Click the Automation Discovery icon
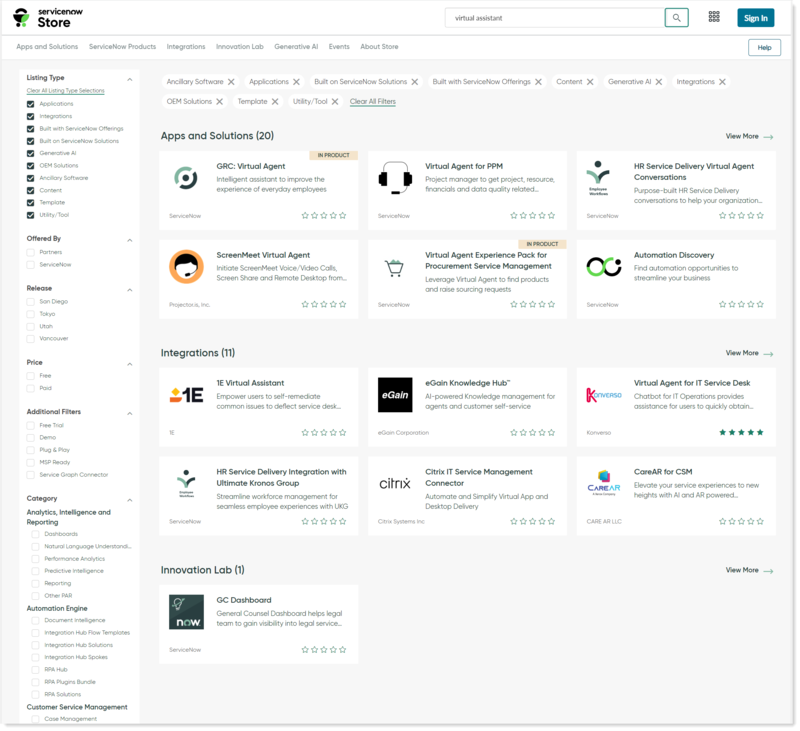This screenshot has width=800, height=731. [604, 267]
